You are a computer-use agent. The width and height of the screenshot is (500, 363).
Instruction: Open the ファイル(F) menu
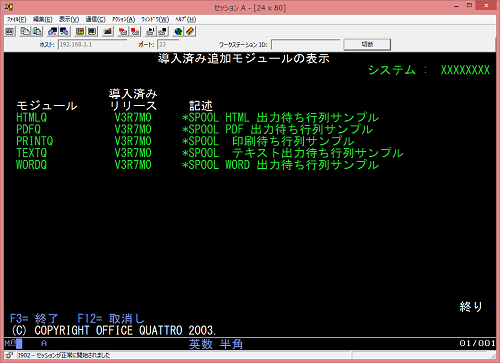click(16, 19)
